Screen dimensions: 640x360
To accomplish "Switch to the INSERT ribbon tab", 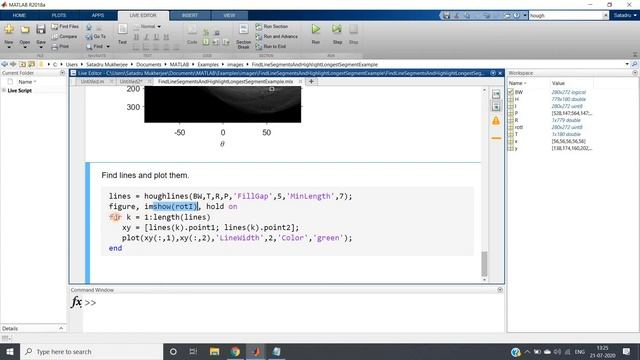I will click(190, 16).
